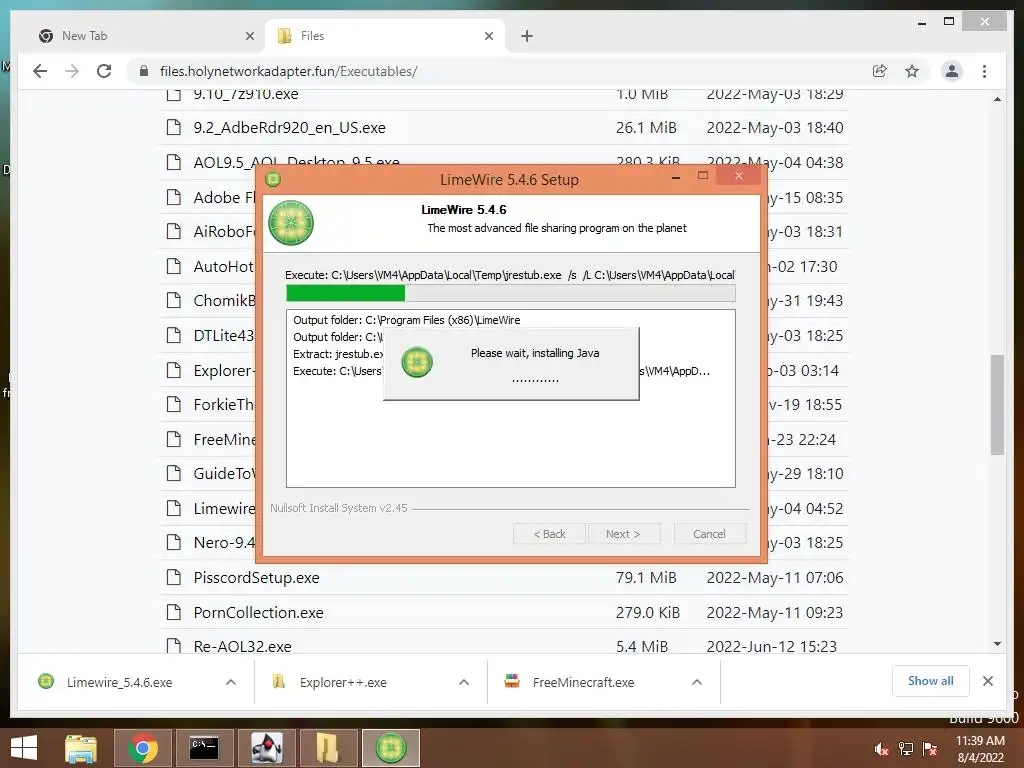Screen dimensions: 1024x768
Task: Open Chrome profile avatar
Action: coord(952,71)
